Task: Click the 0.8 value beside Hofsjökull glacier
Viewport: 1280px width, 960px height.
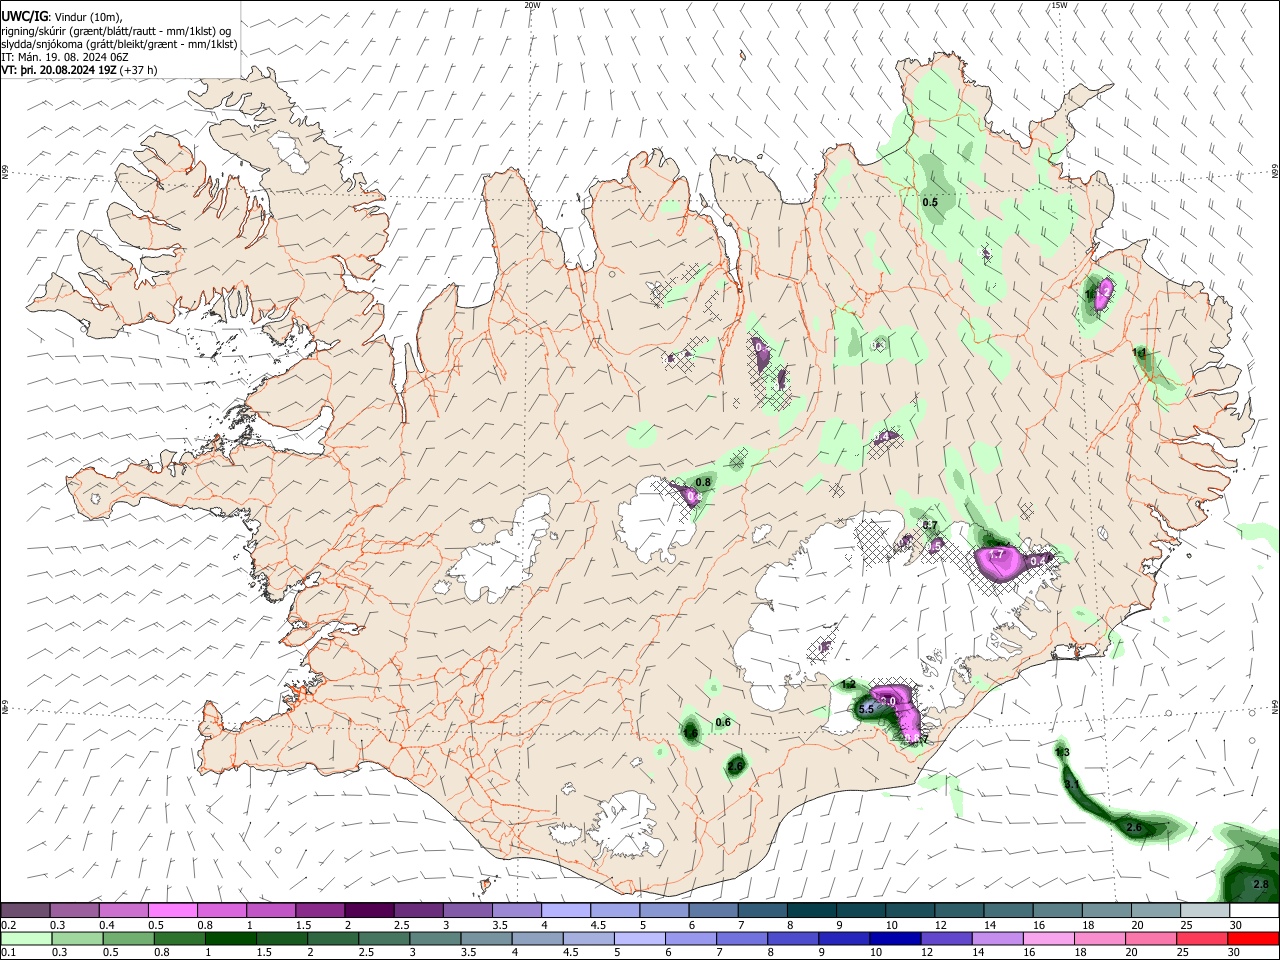Action: click(x=703, y=482)
